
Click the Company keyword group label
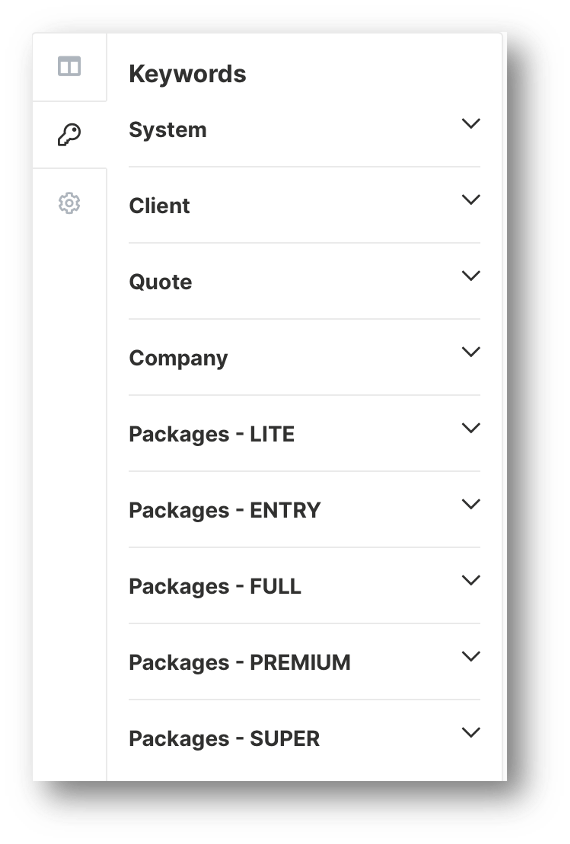pos(178,358)
